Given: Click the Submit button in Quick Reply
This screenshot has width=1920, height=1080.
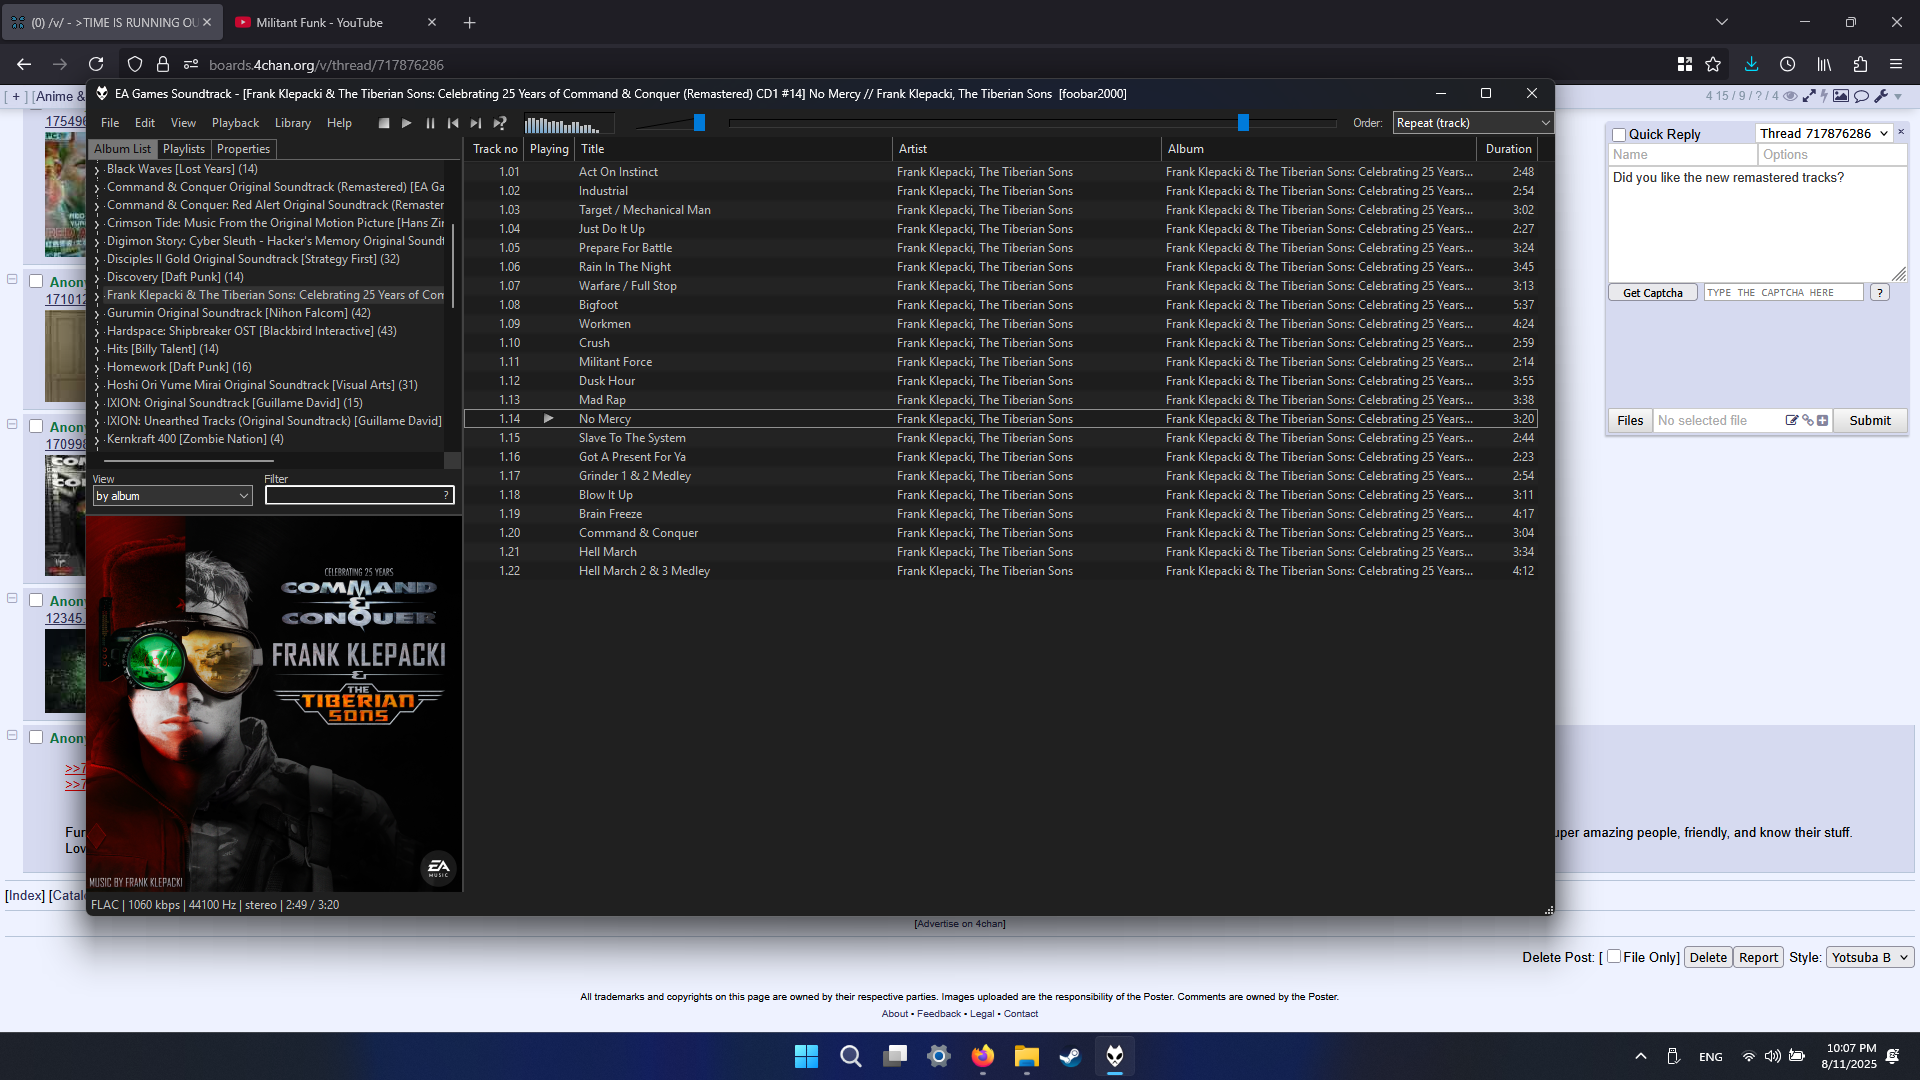Looking at the screenshot, I should click(x=1870, y=421).
